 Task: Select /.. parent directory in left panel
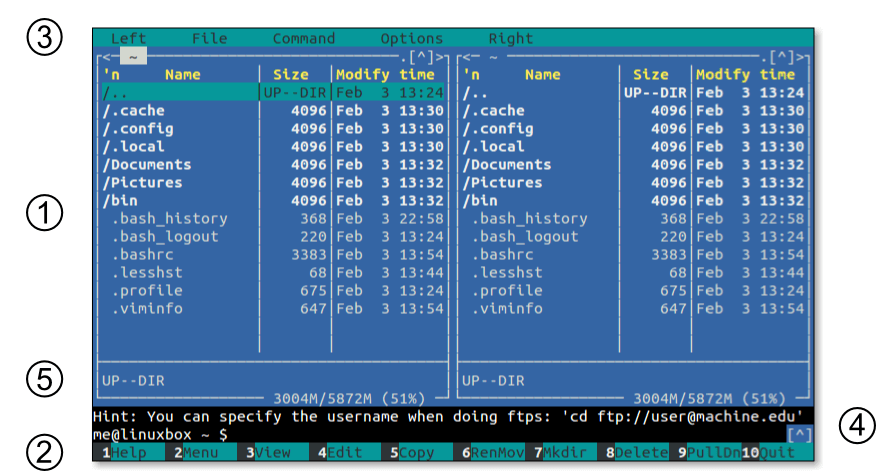coord(273,92)
